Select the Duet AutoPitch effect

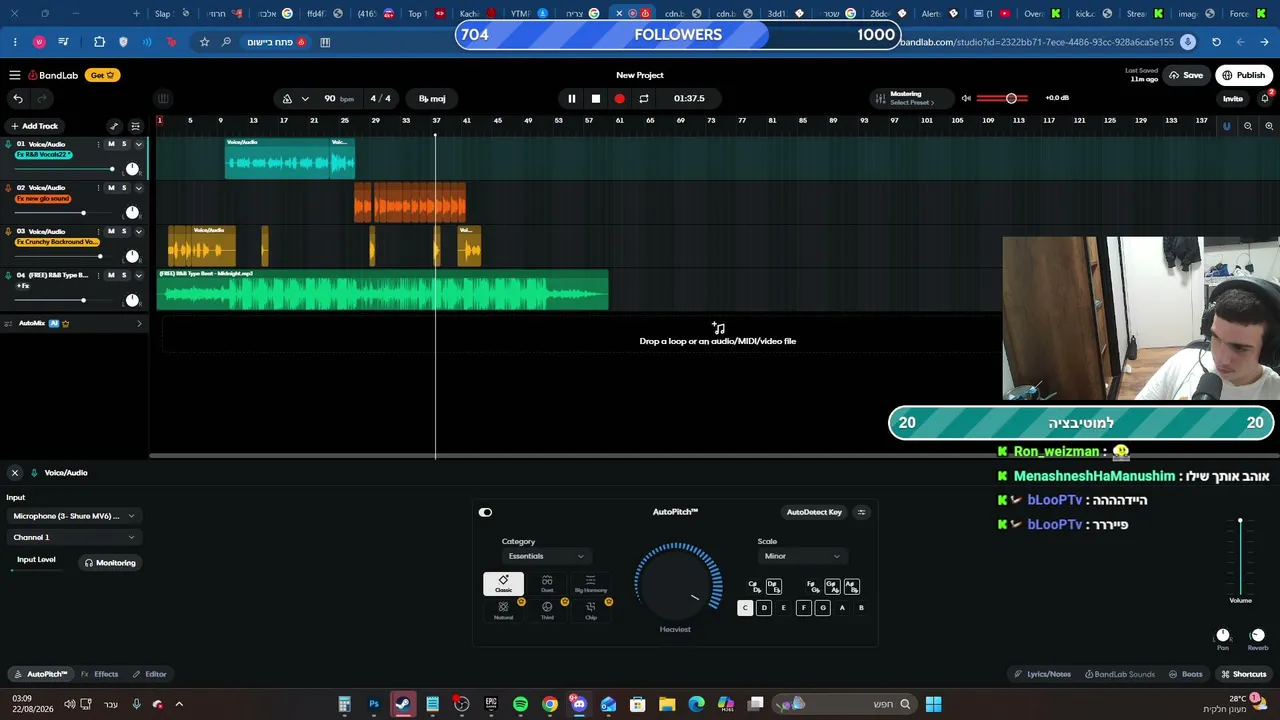click(547, 584)
